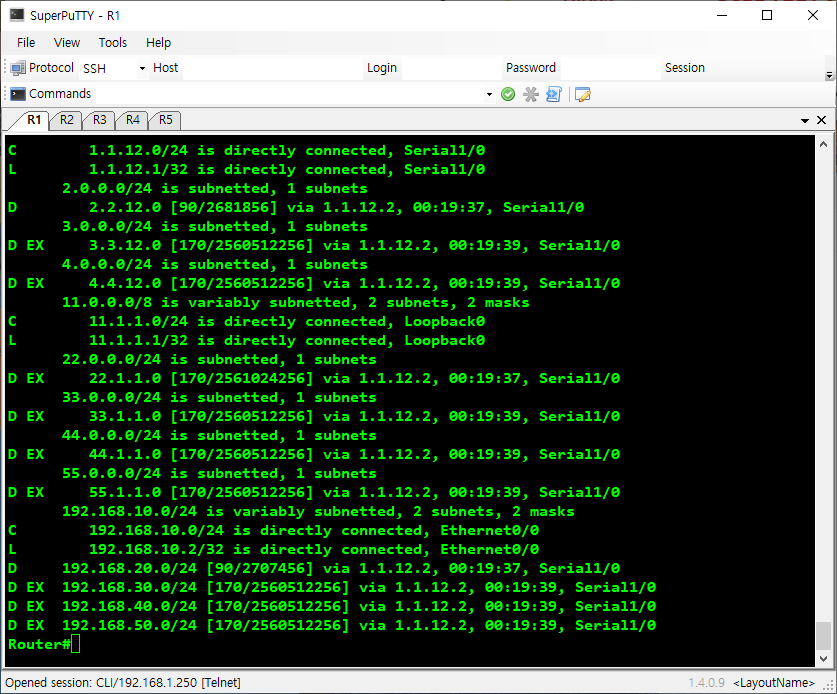Minimize the SuperPuTTY window
Viewport: 837px width, 694px height.
(x=722, y=15)
